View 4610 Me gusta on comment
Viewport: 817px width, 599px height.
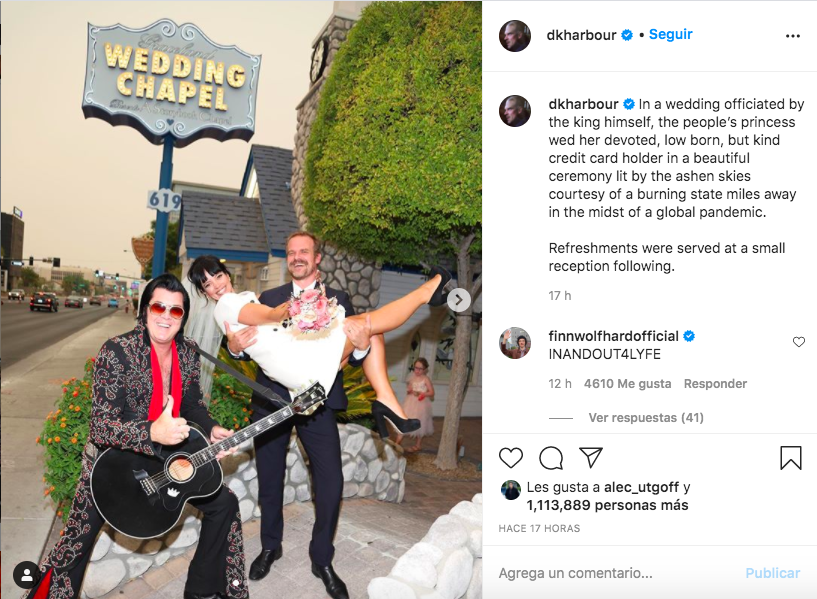click(627, 384)
